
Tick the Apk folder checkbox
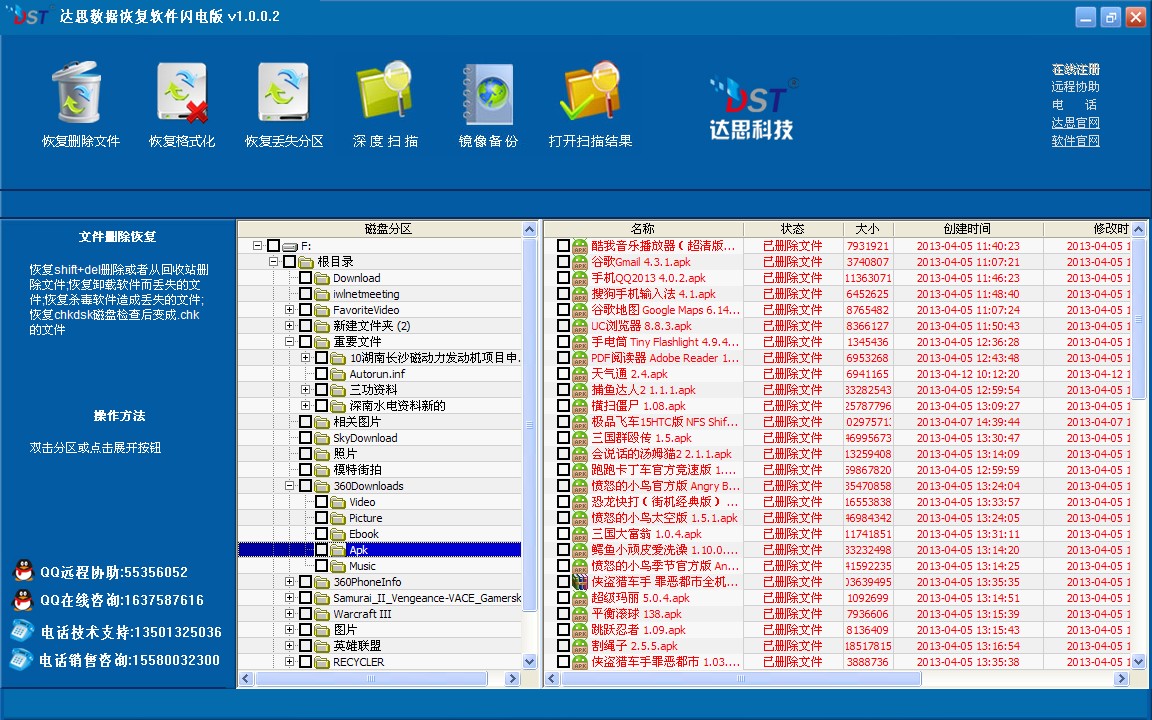(322, 550)
